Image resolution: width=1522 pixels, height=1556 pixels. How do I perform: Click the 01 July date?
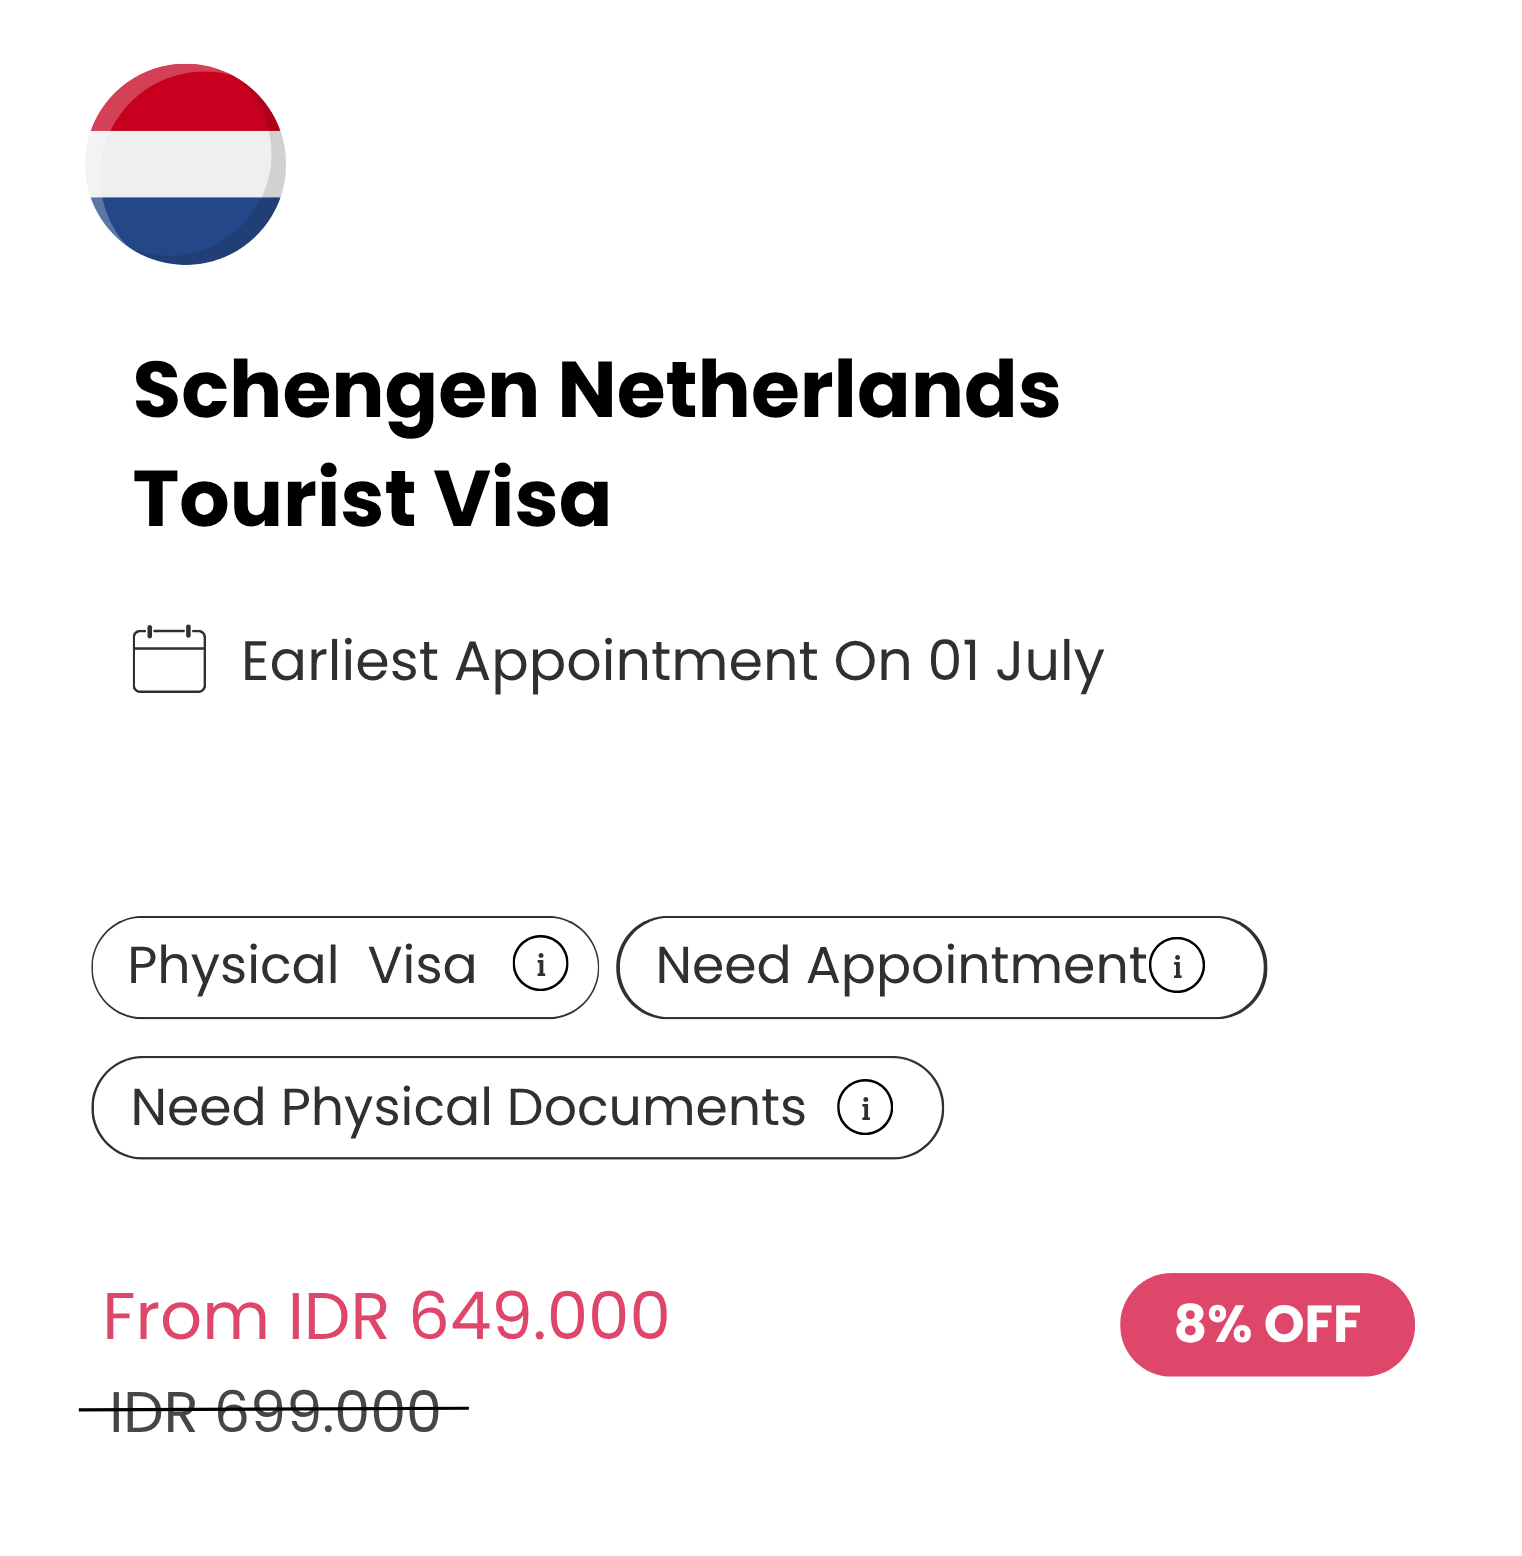click(x=1016, y=662)
